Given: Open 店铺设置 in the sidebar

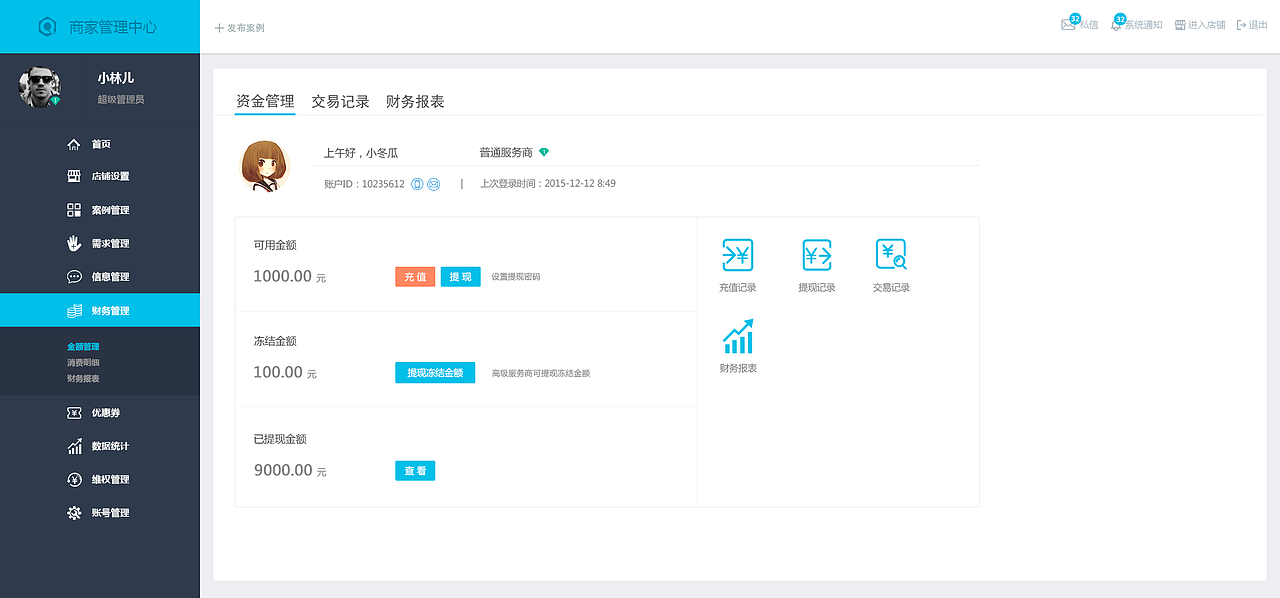Looking at the screenshot, I should [100, 177].
